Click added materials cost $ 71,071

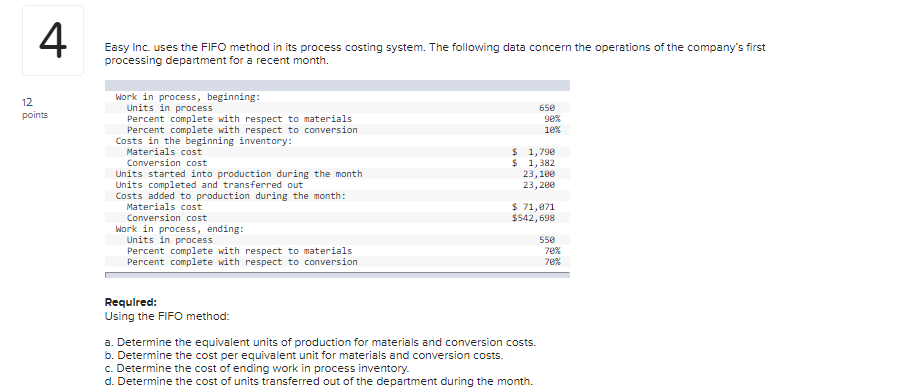click(533, 207)
